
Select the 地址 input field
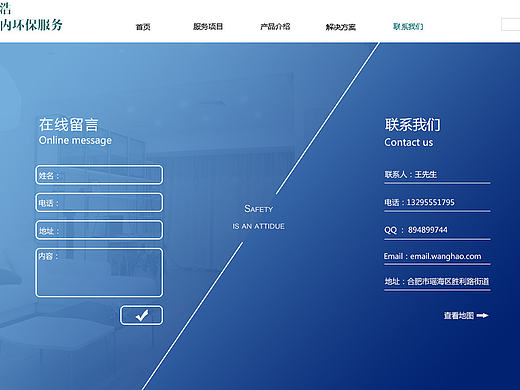(99, 230)
